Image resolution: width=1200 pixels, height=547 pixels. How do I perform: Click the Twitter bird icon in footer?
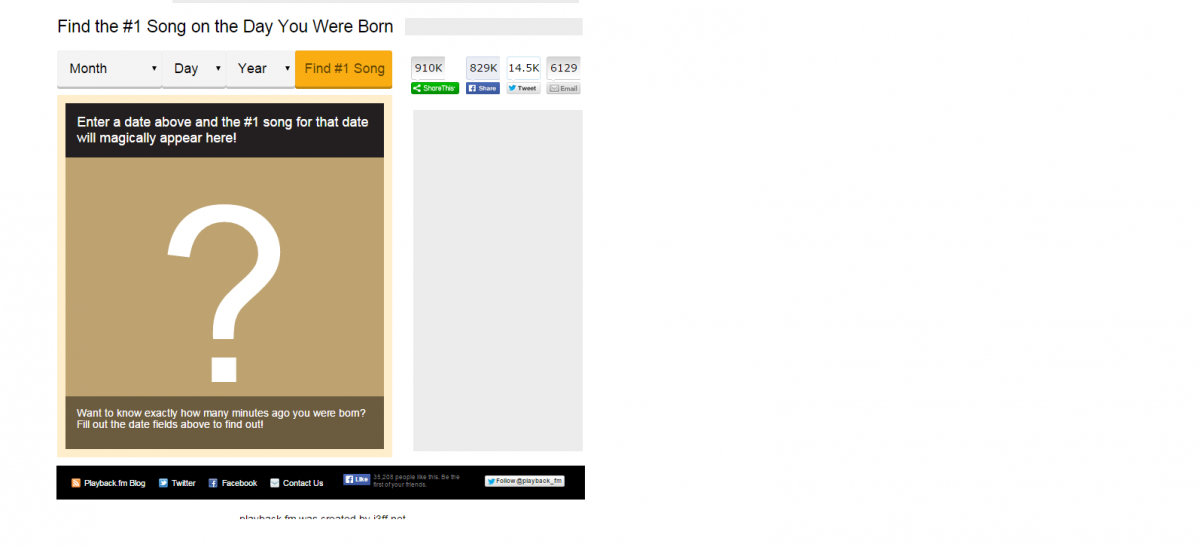coord(163,483)
